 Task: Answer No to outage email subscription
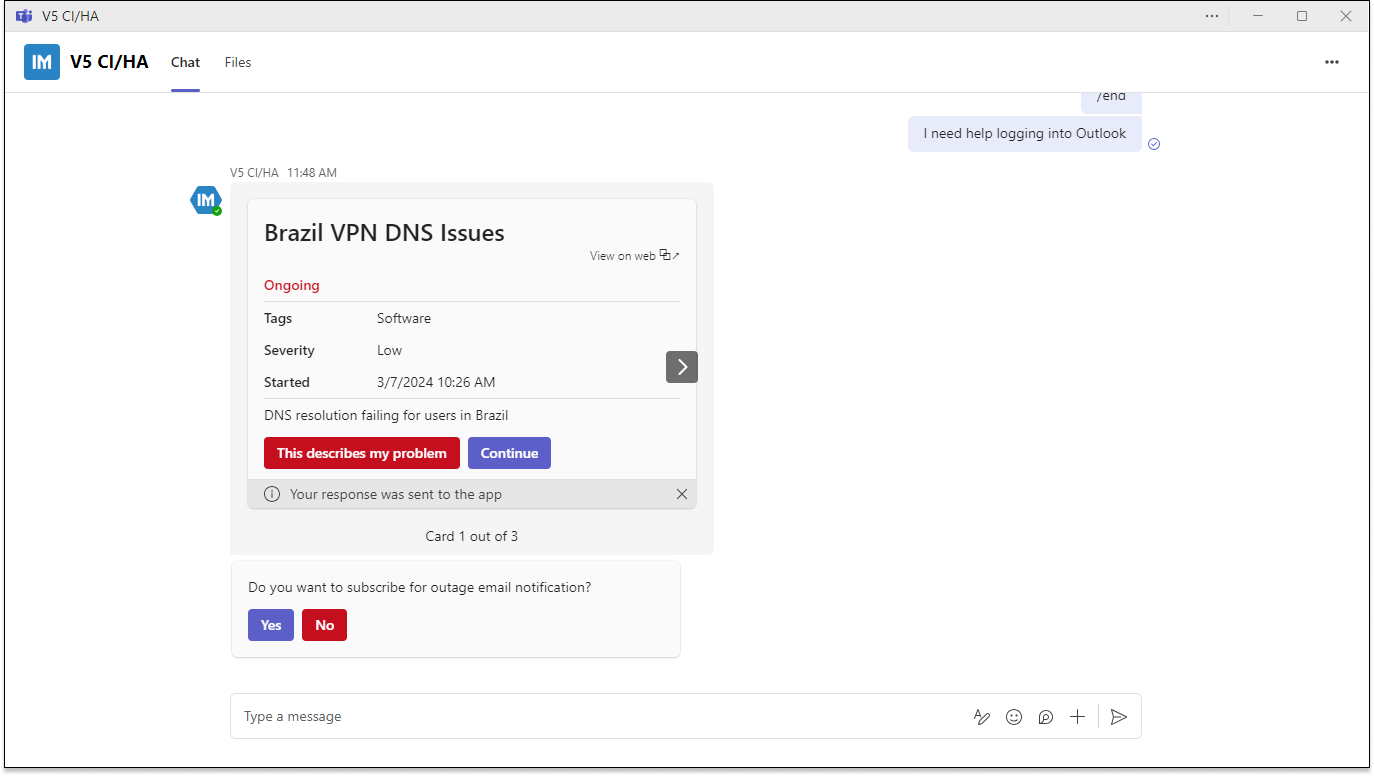(324, 625)
